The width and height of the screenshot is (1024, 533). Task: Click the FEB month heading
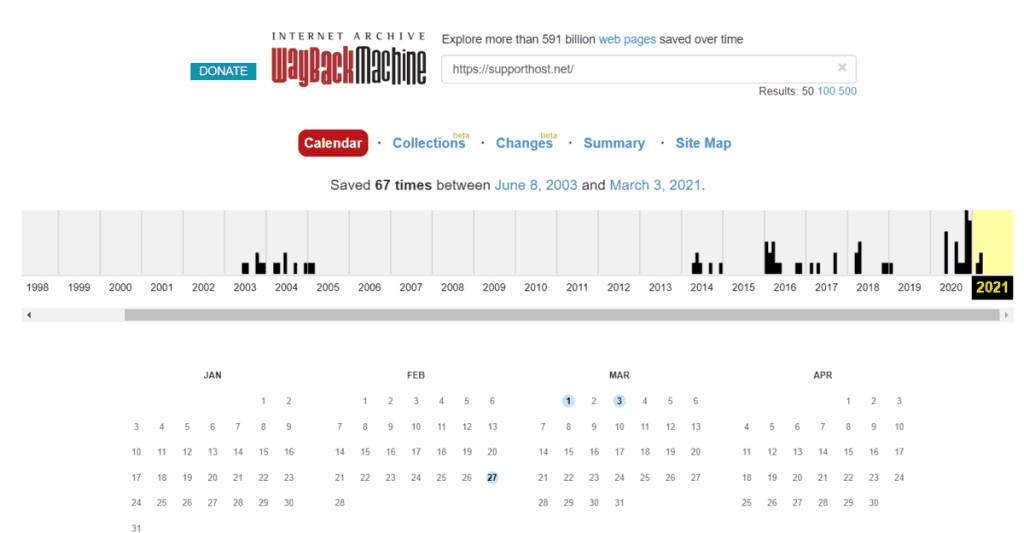point(415,375)
